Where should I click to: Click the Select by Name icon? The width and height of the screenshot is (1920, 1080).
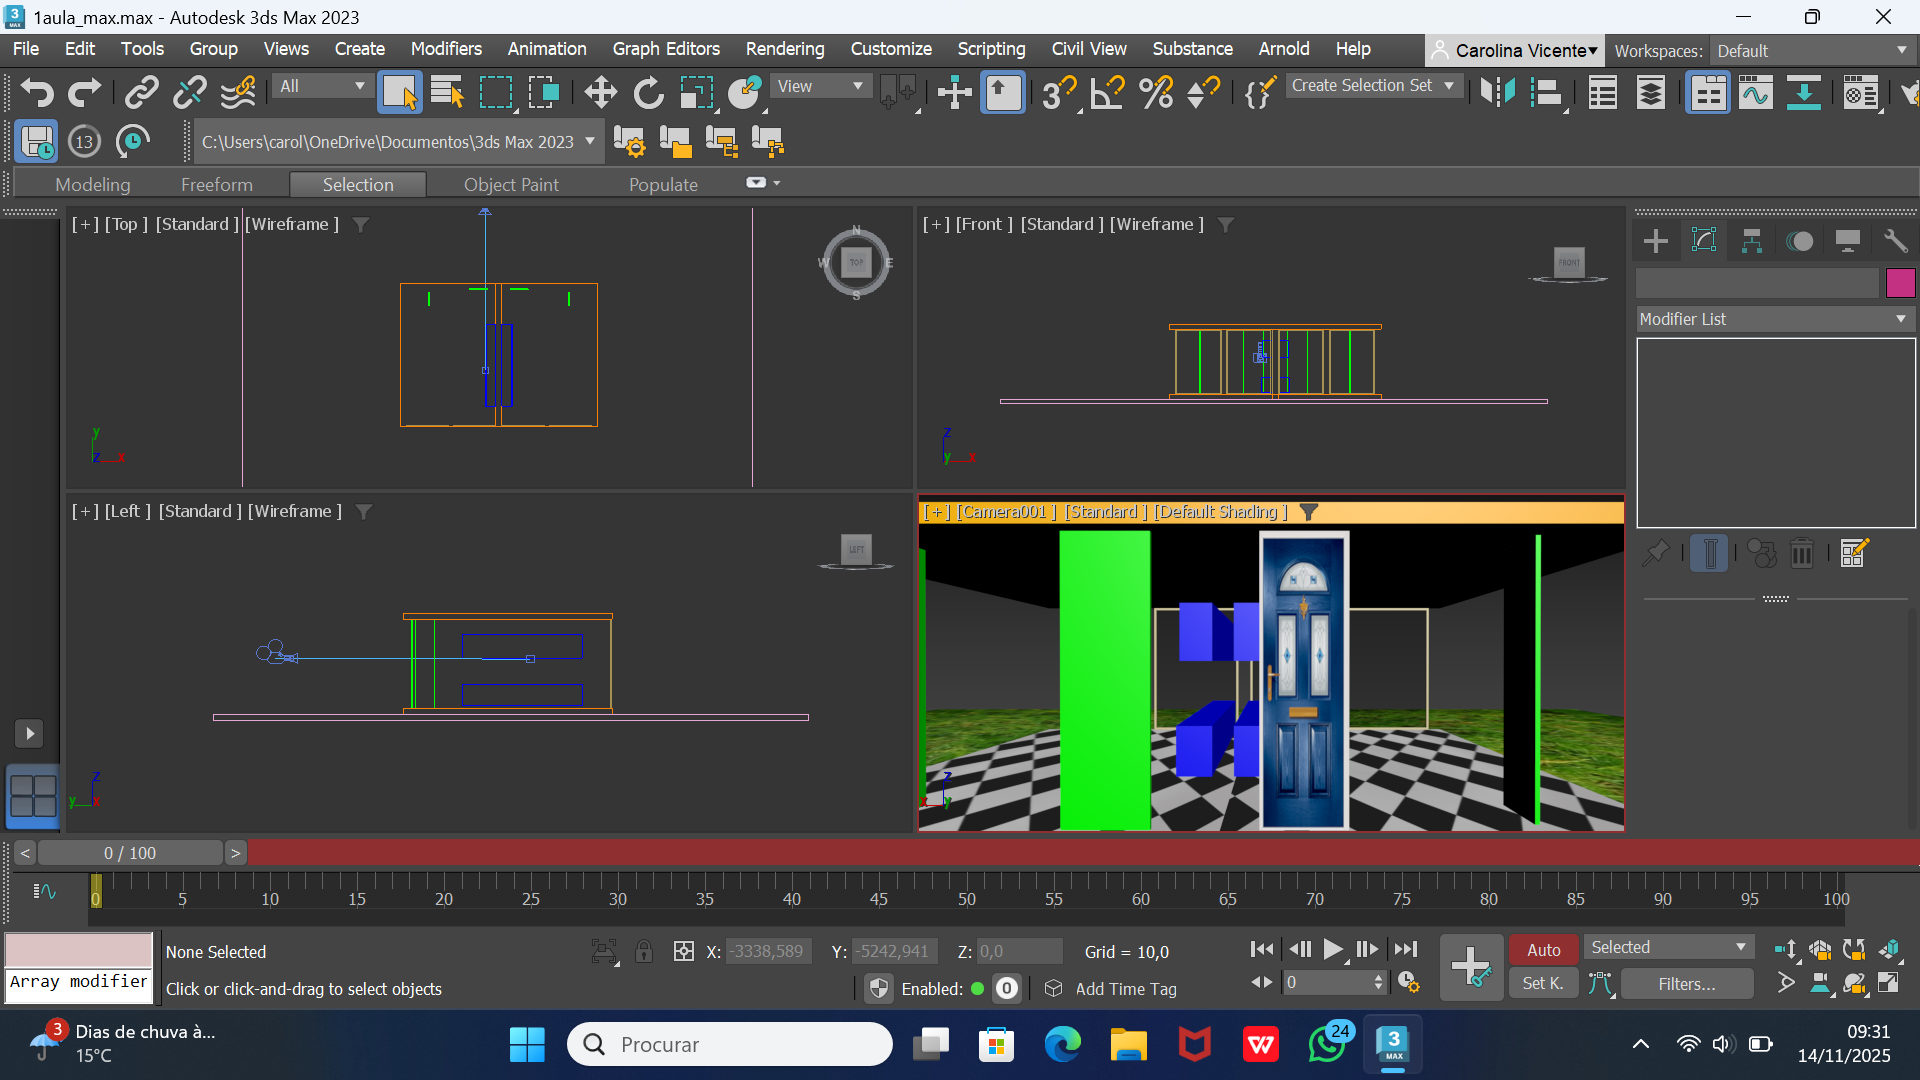pyautogui.click(x=447, y=93)
